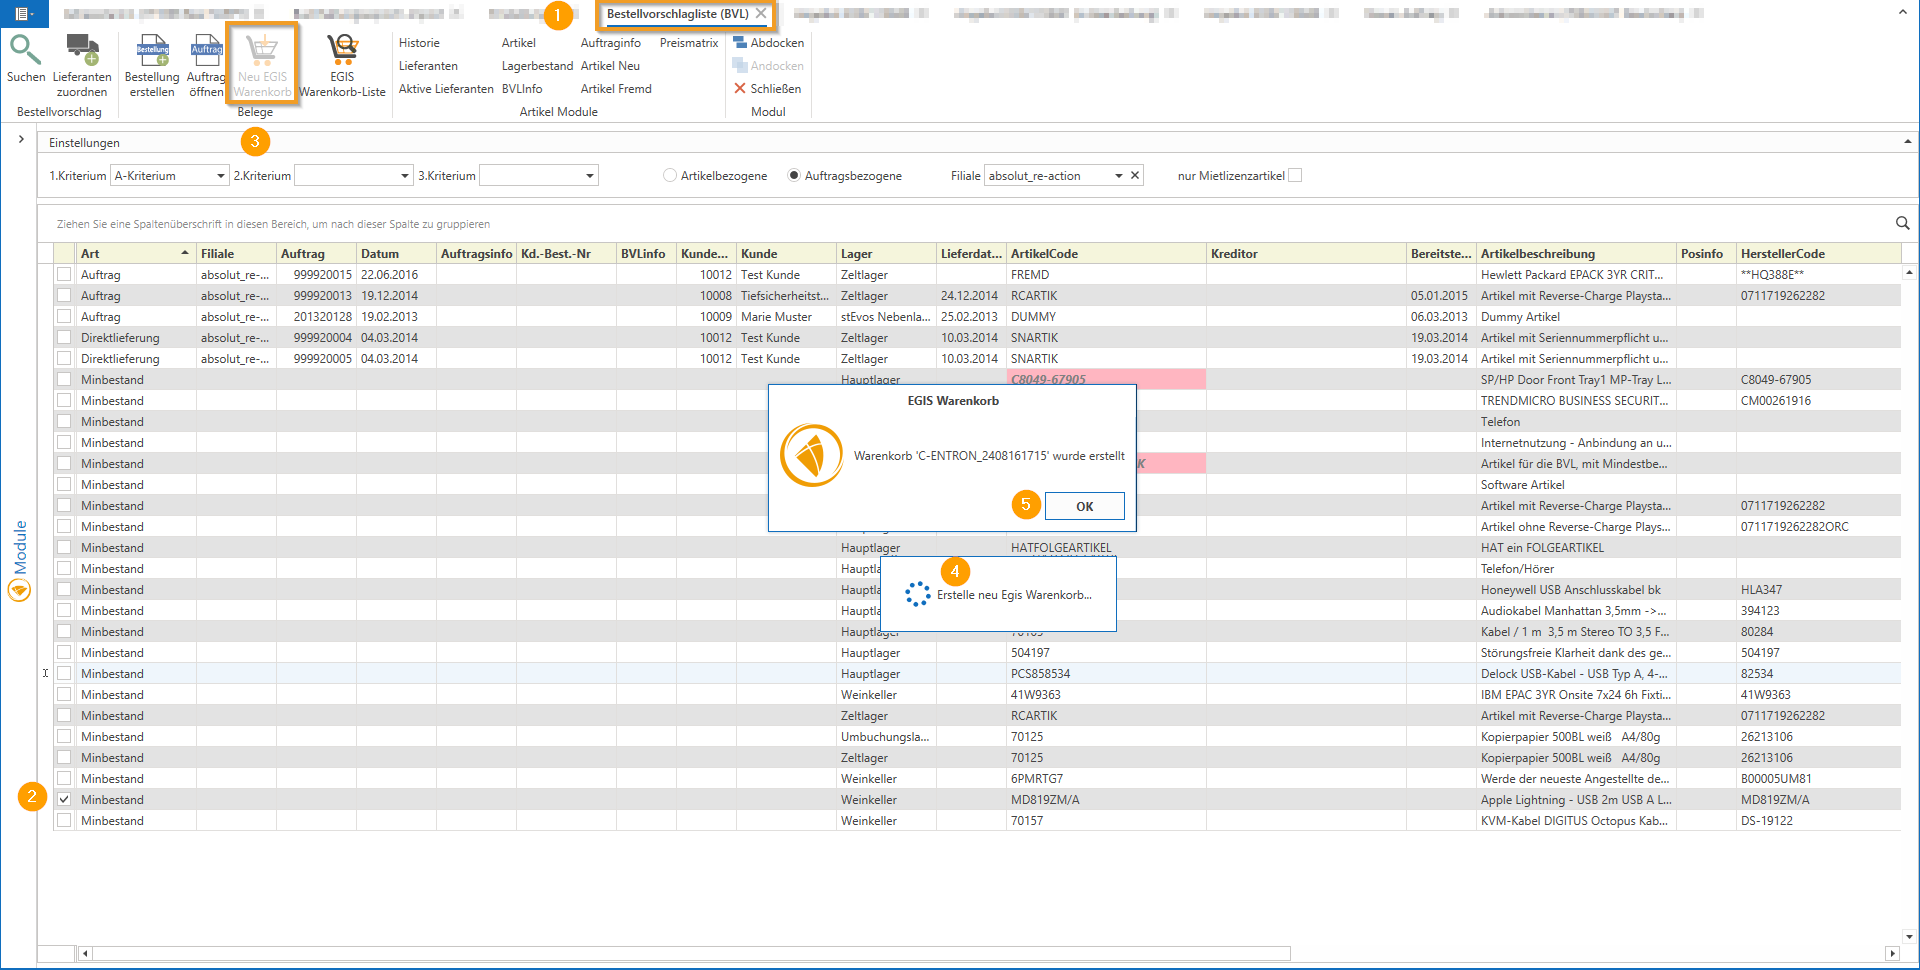Viewport: 1920px width, 970px height.
Task: Click the horizontal scrollbar at bottom
Action: point(690,953)
